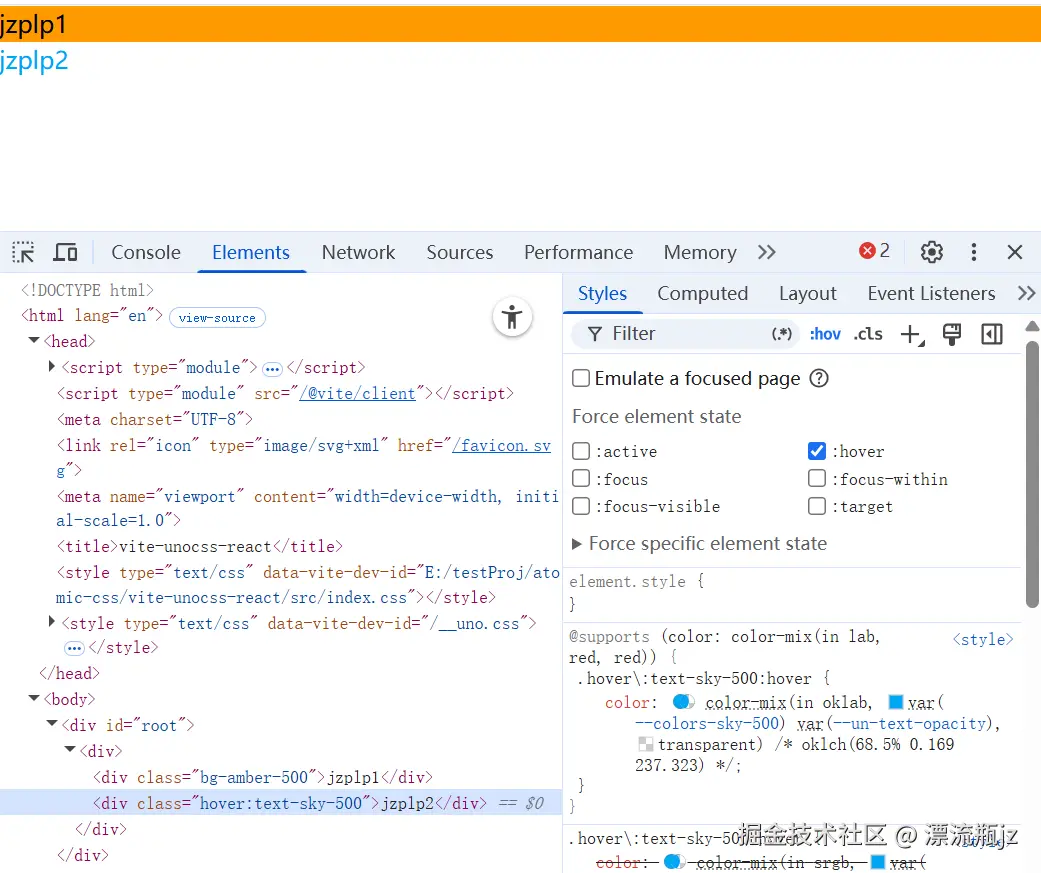
Task: Click the element.style rule block
Action: click(x=790, y=592)
